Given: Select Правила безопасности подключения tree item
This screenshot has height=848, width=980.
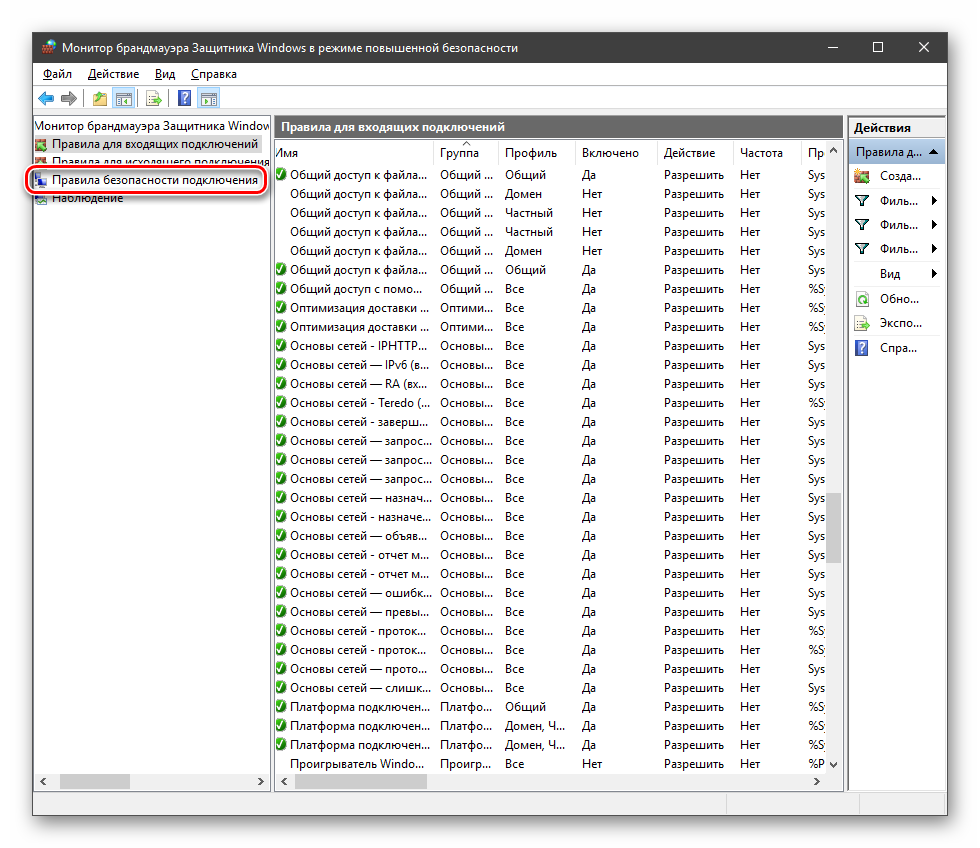Looking at the screenshot, I should point(154,180).
